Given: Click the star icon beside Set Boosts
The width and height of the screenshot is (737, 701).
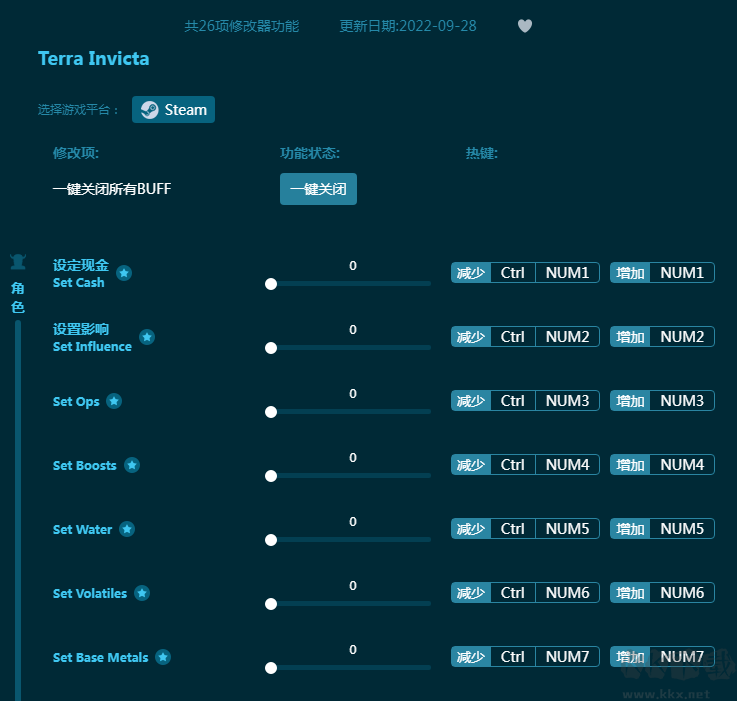Looking at the screenshot, I should 132,465.
